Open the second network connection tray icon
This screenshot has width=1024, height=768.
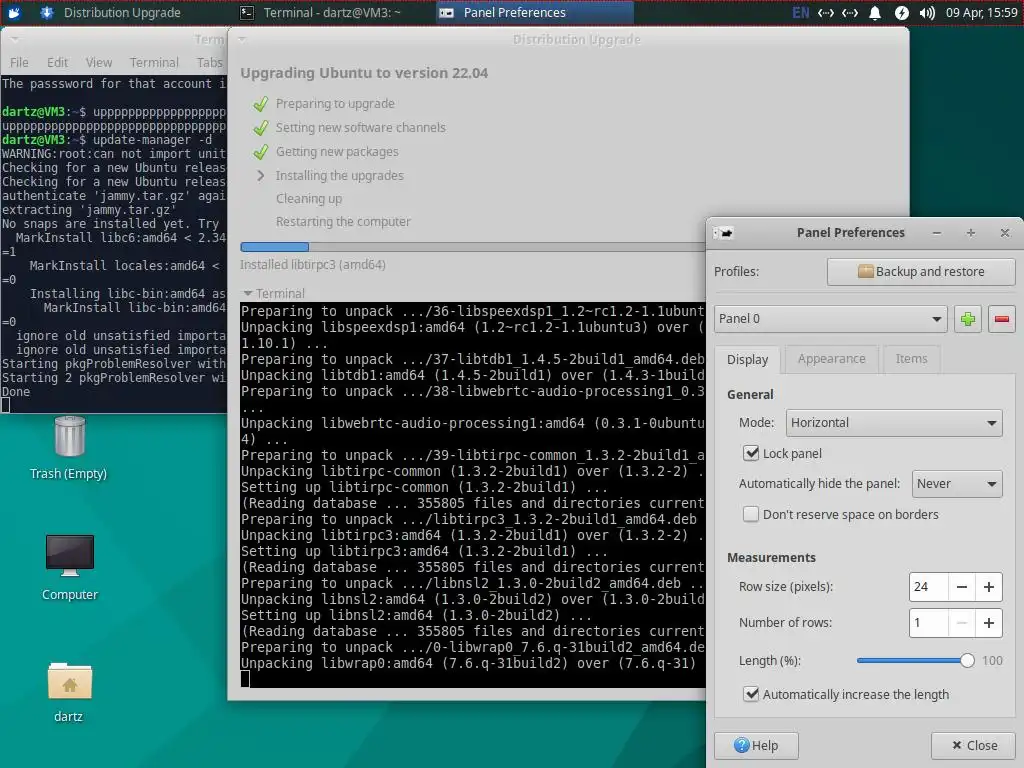point(850,12)
